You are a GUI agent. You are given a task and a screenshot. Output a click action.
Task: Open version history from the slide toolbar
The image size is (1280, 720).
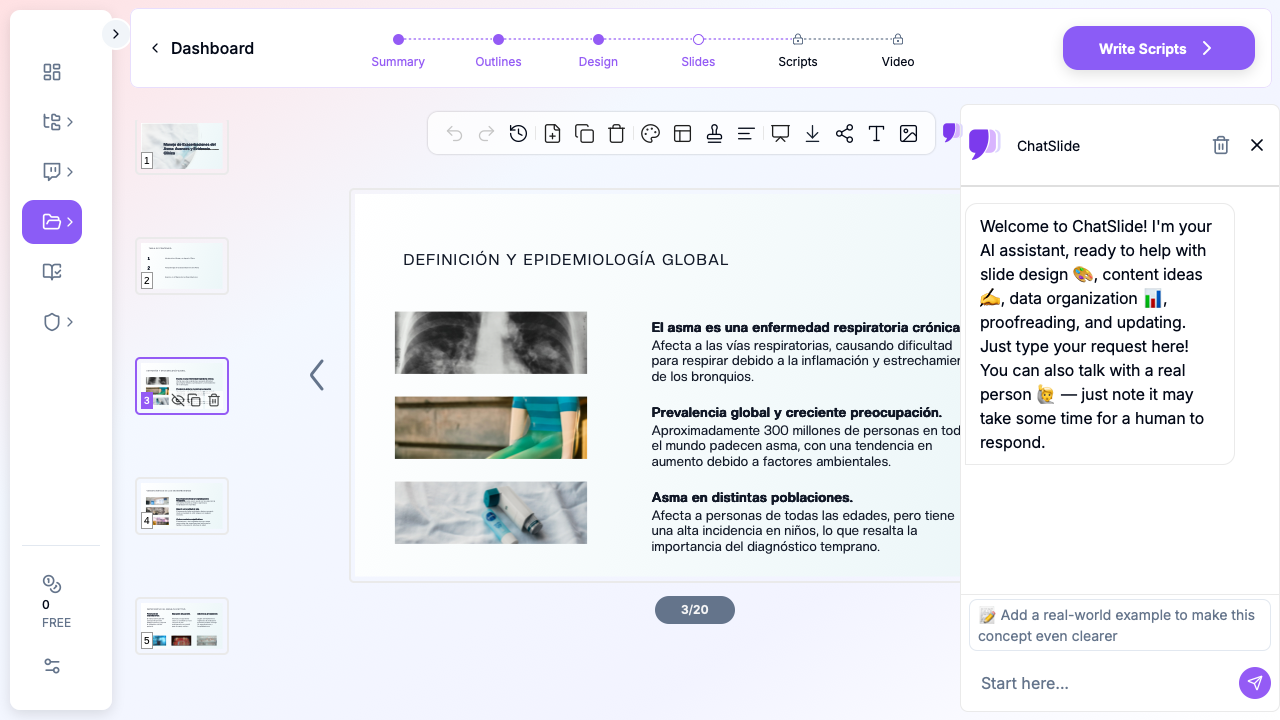(x=518, y=134)
